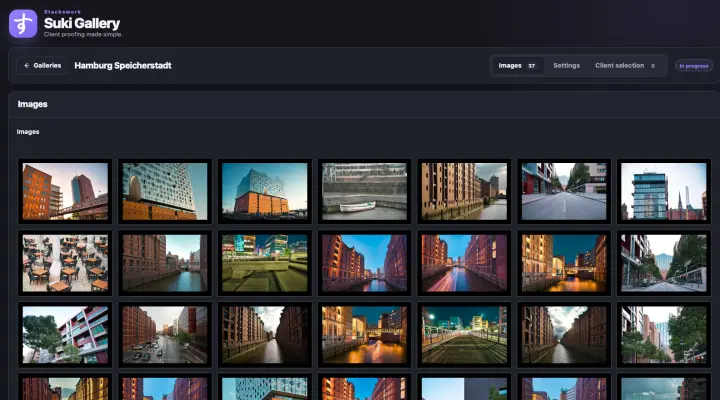This screenshot has width=720, height=400.
Task: Open the white boat in canal thumbnail
Action: pyautogui.click(x=365, y=192)
